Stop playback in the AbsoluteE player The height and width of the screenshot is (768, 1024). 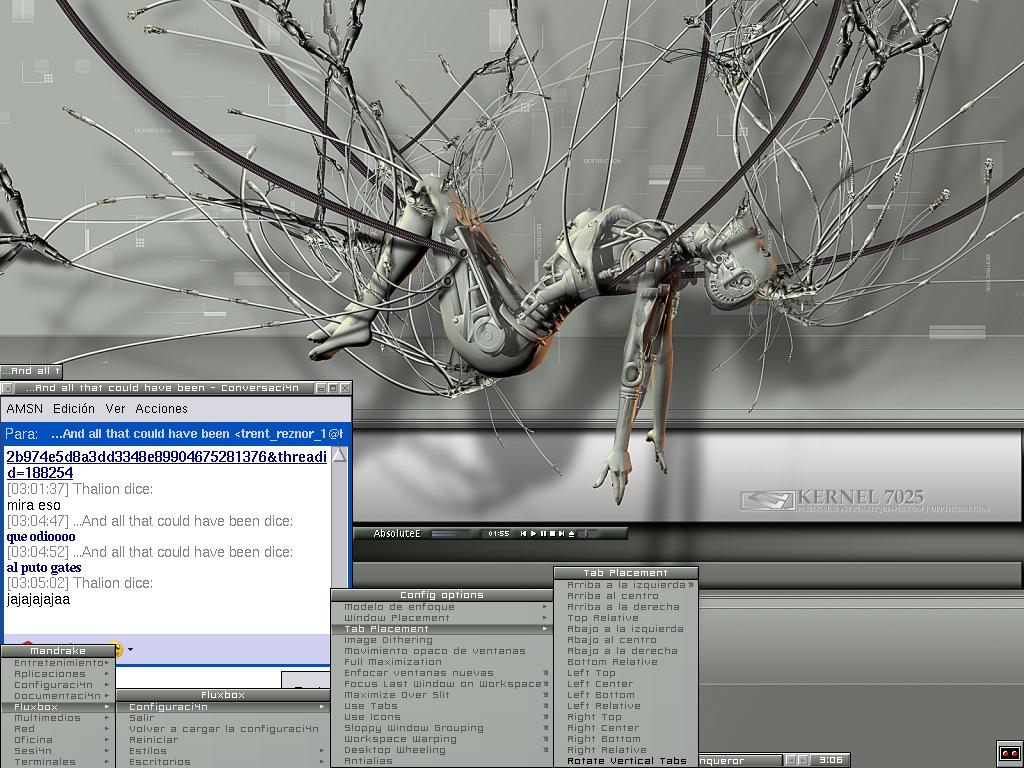[x=552, y=534]
